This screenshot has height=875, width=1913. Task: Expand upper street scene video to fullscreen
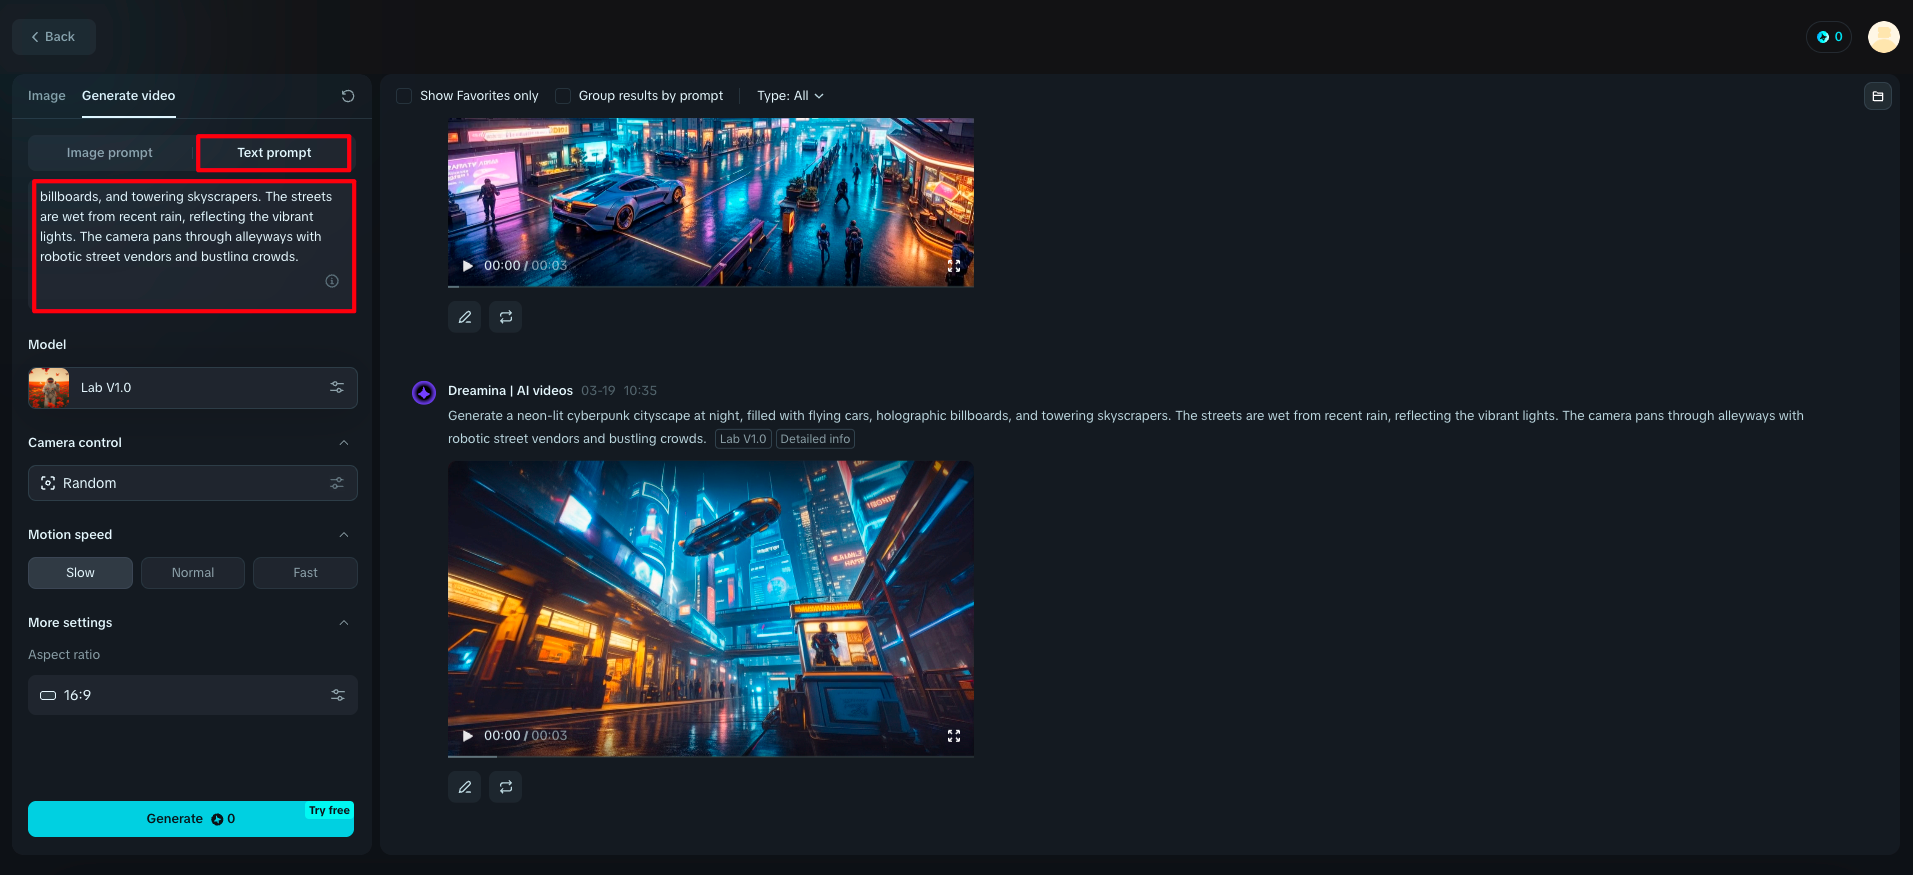[x=954, y=266]
